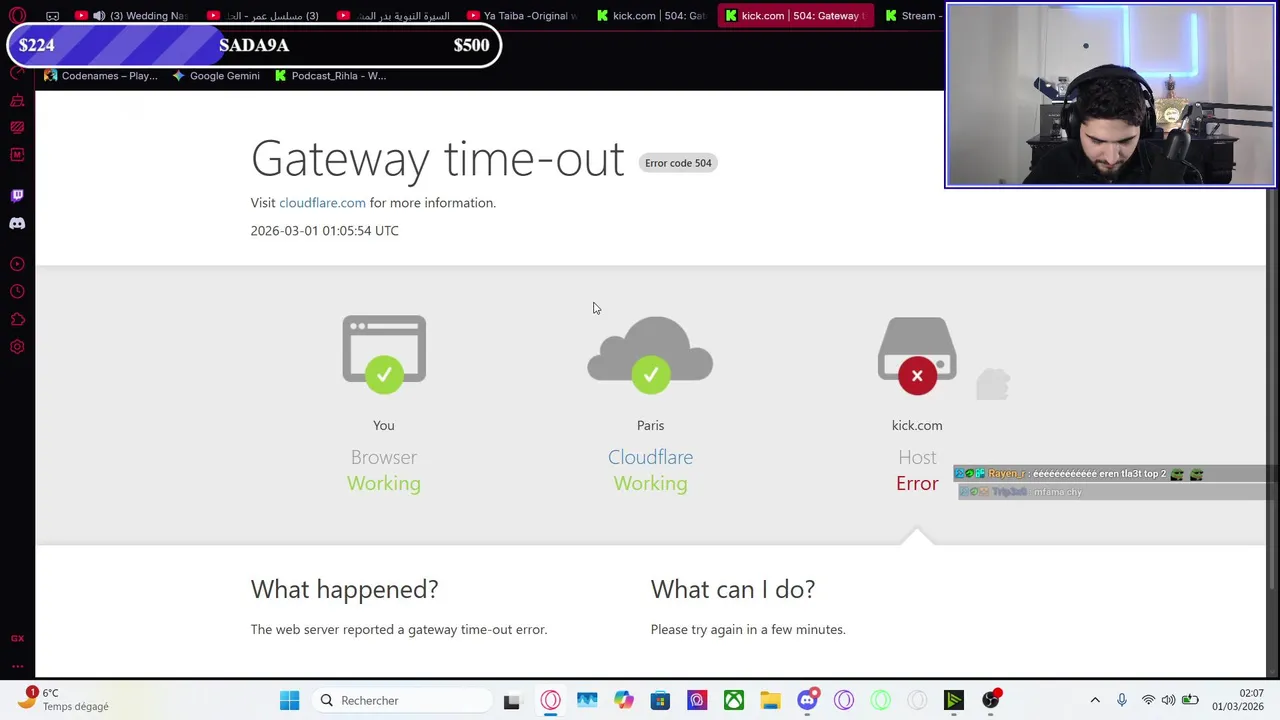The image size is (1280, 720).
Task: Open the striped GX sidebar panel icon
Action: tap(17, 128)
